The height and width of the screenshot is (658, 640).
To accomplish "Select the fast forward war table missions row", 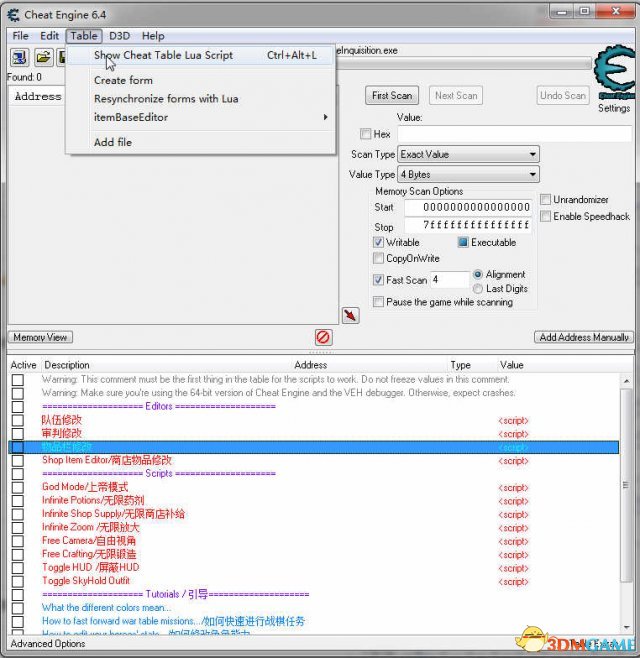I will click(314, 621).
